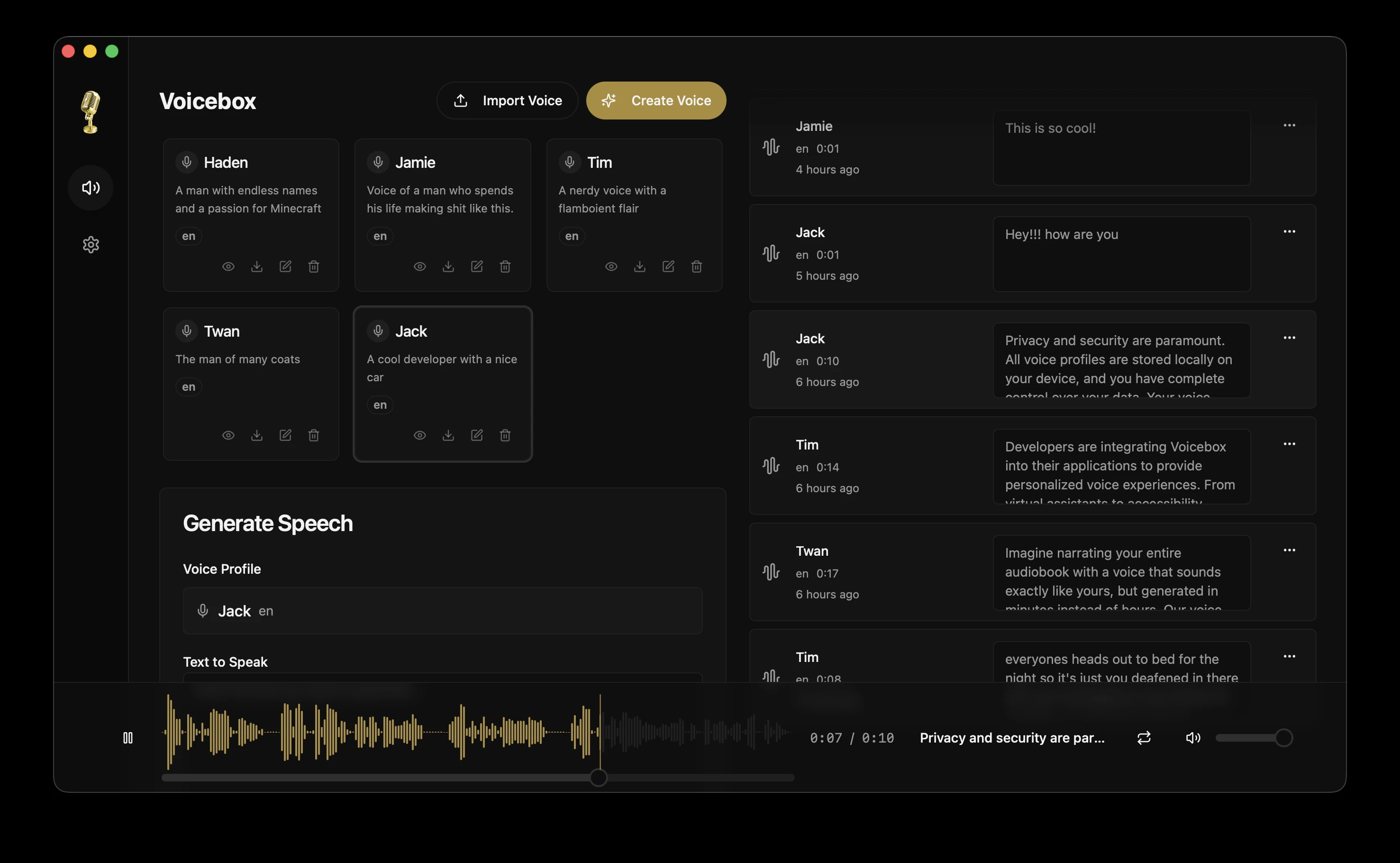The width and height of the screenshot is (1400, 863).
Task: Download the Tim voice profile
Action: tap(640, 267)
